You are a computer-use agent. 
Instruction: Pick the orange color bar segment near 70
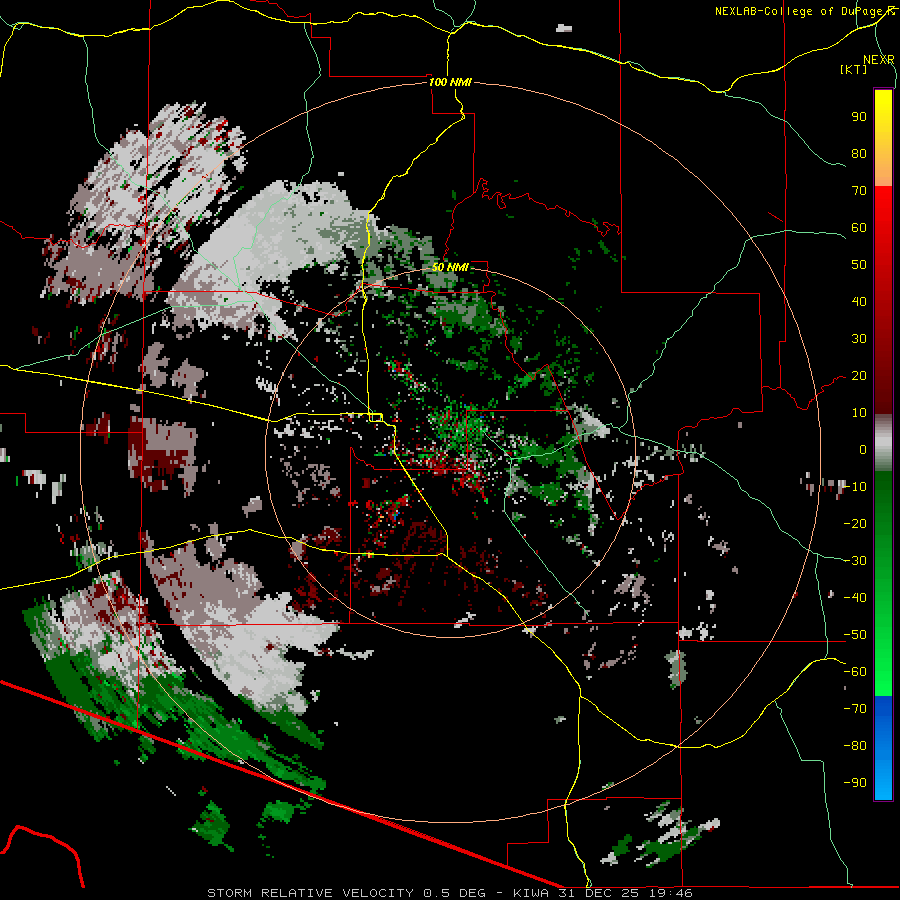tap(883, 169)
